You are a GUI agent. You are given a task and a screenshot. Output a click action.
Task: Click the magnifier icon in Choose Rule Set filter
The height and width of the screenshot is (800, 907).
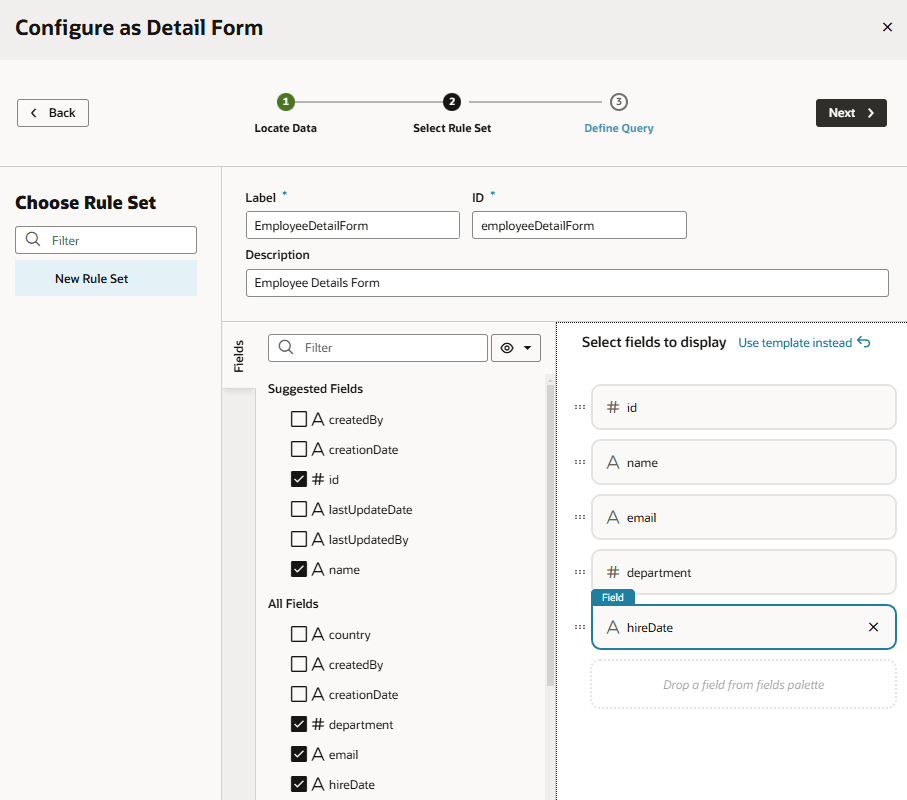click(34, 240)
